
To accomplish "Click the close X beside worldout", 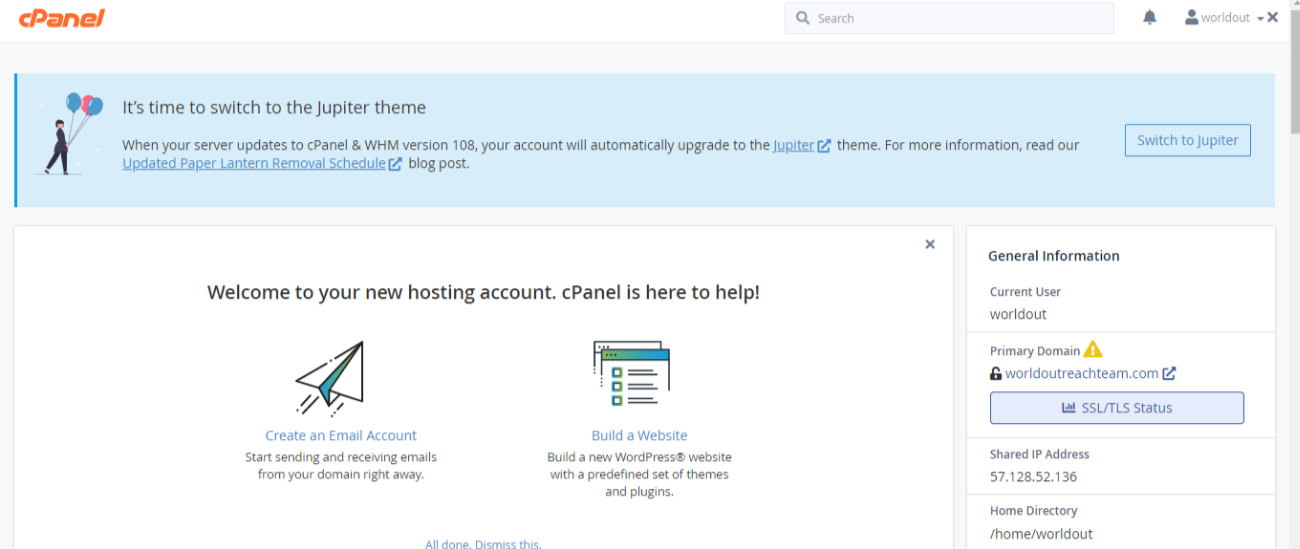I will [x=1272, y=17].
